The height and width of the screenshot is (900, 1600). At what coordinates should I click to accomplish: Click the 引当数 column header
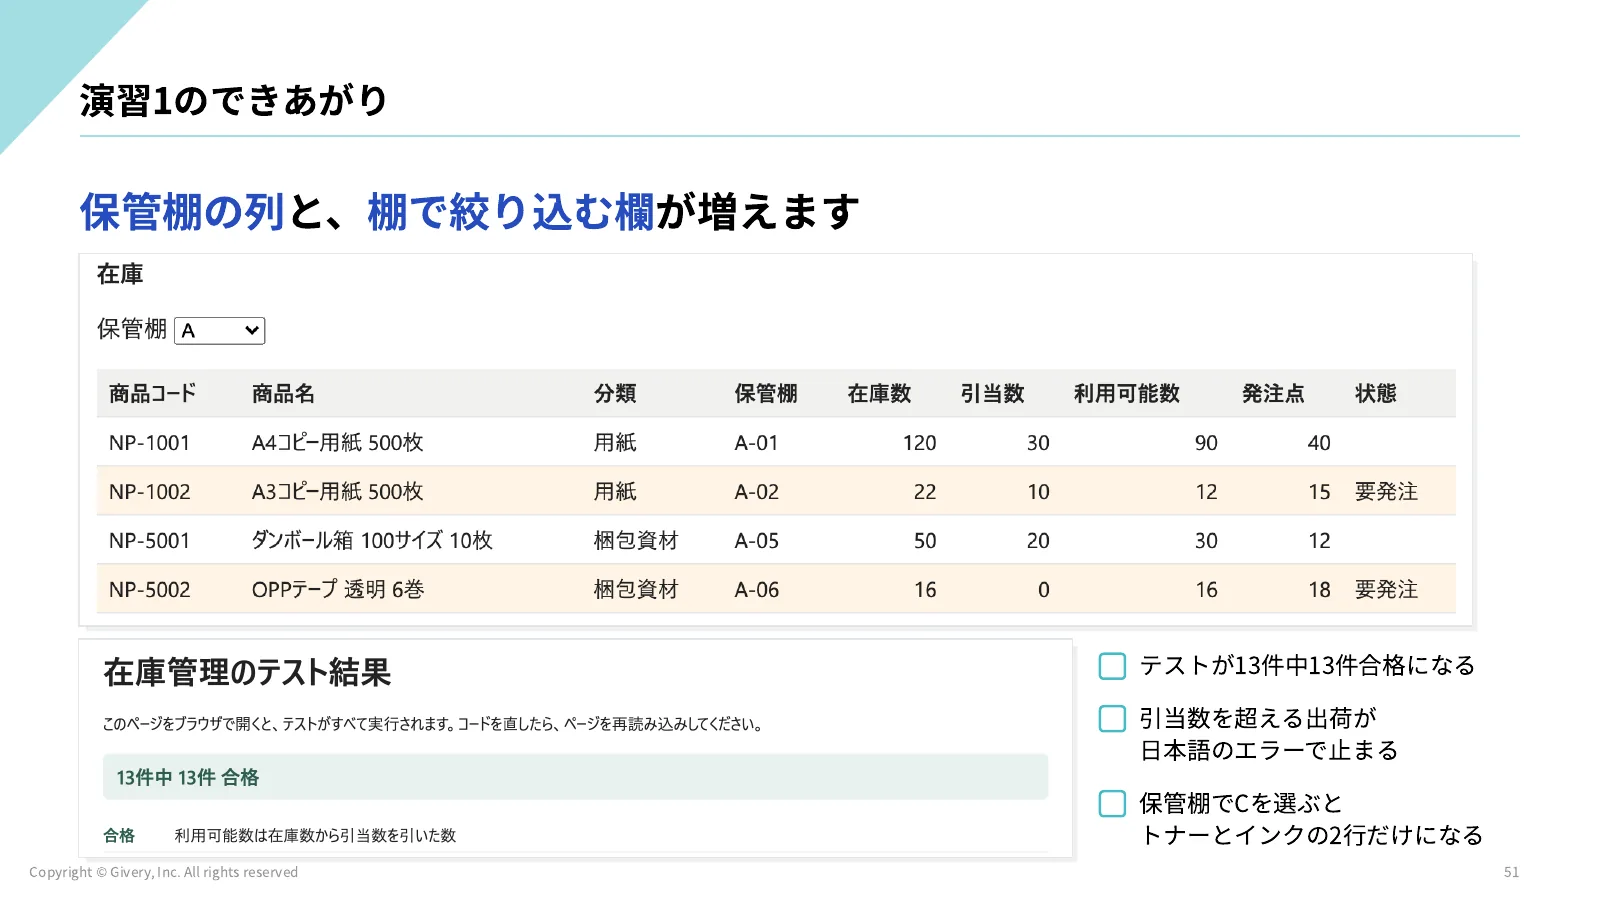(992, 394)
